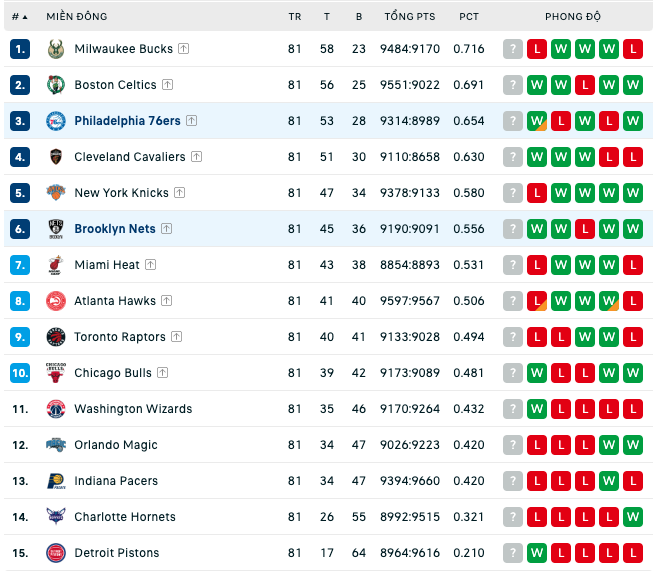Click the Charlotte Hornets logo
This screenshot has height=576, width=657.
(x=56, y=517)
